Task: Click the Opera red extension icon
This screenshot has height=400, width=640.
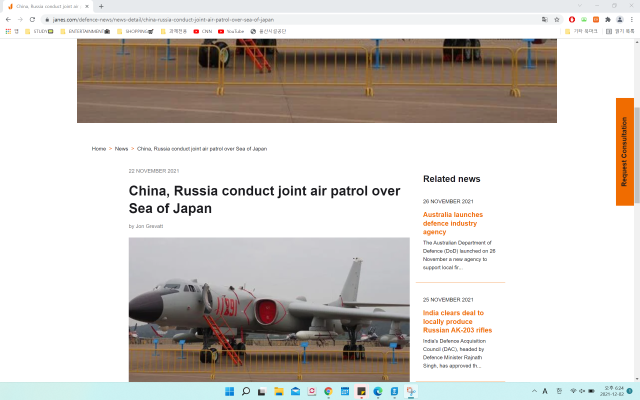Action: [x=572, y=19]
